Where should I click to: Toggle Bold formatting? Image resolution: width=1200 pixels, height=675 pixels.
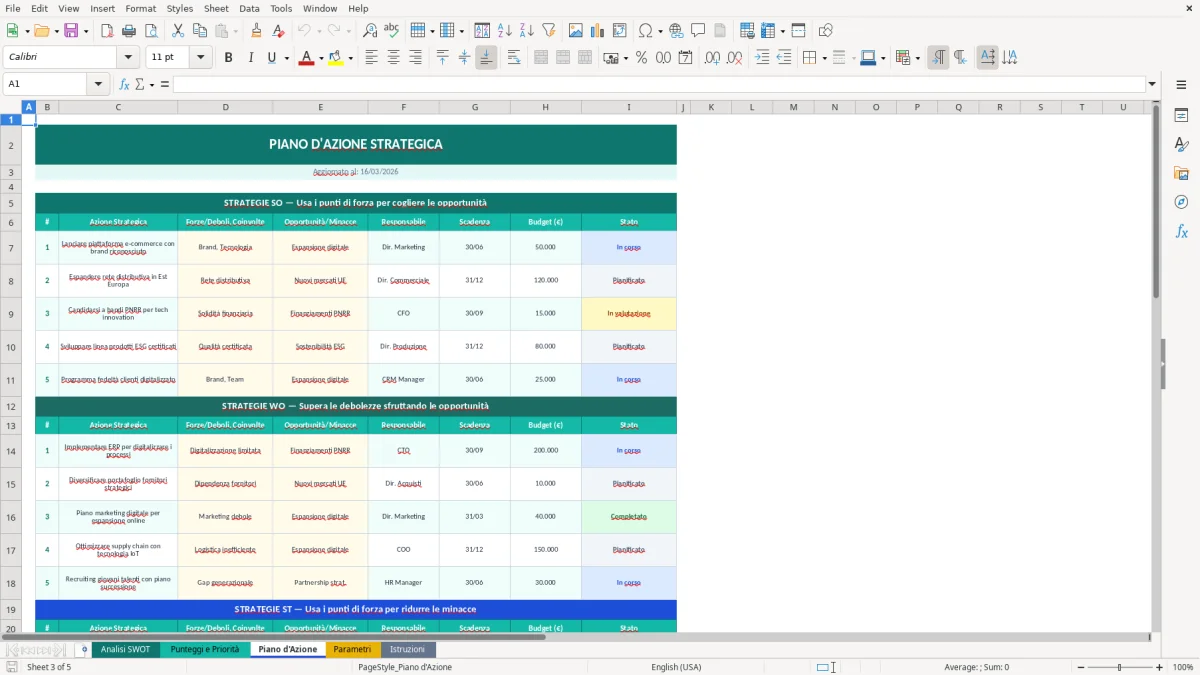228,58
